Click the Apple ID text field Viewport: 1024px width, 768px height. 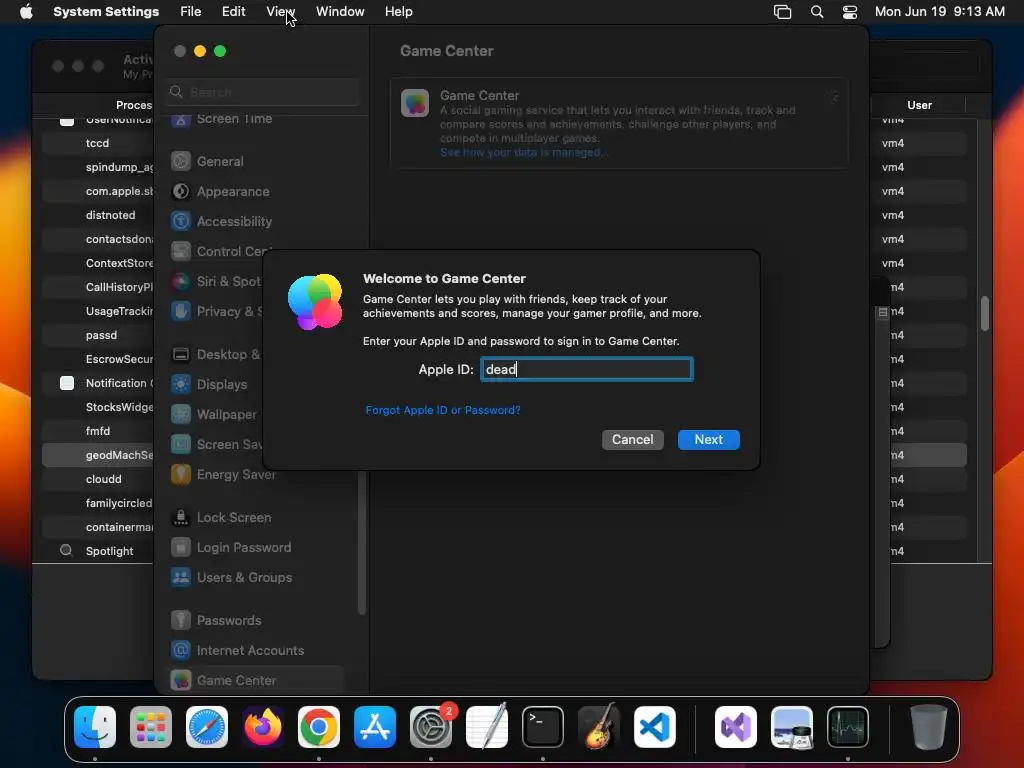point(586,369)
